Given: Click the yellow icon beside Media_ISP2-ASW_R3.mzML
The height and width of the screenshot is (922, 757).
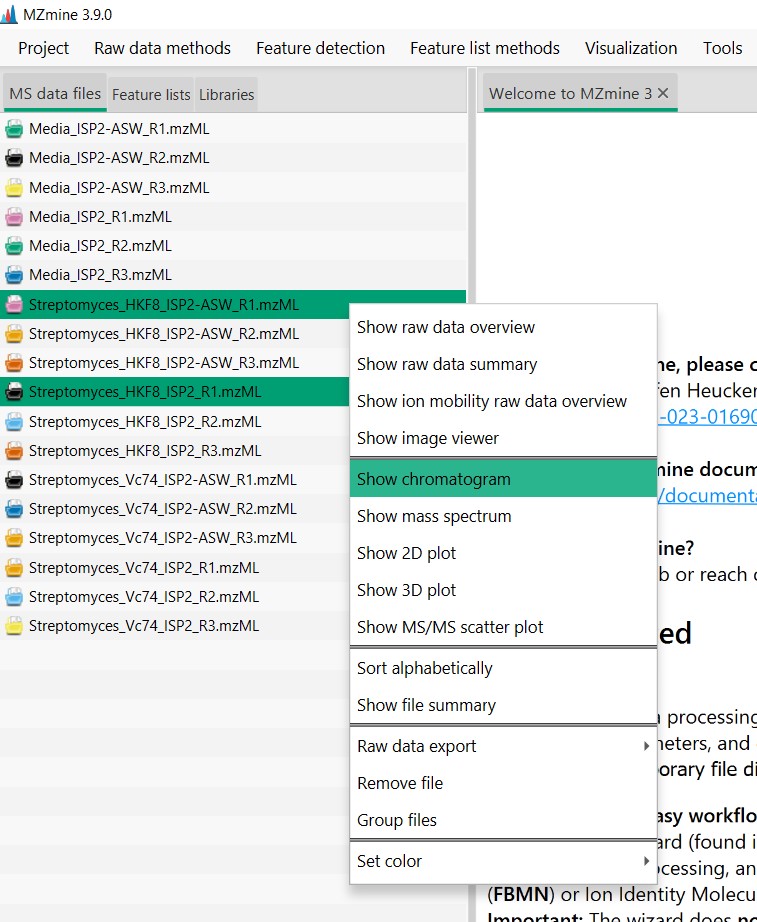Looking at the screenshot, I should click(x=14, y=188).
